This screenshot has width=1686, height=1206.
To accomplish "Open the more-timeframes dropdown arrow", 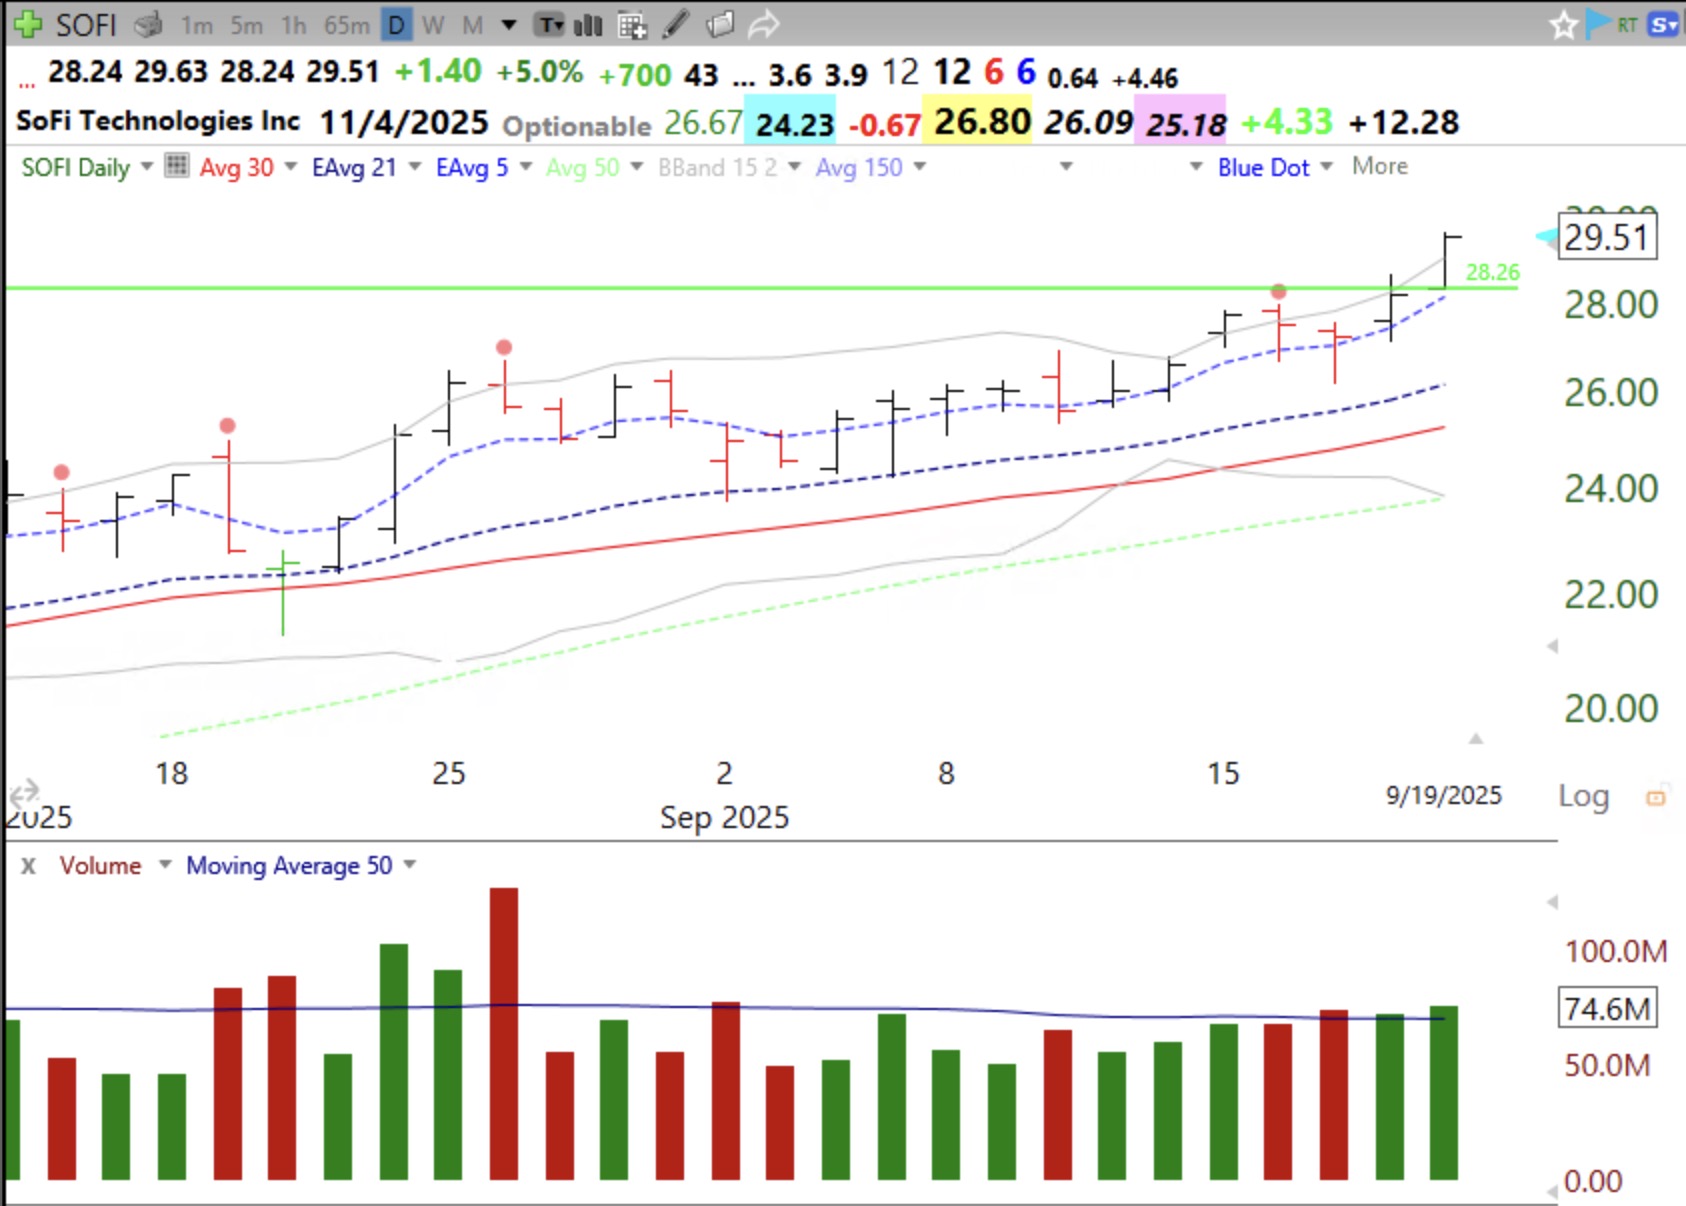I will (x=509, y=25).
